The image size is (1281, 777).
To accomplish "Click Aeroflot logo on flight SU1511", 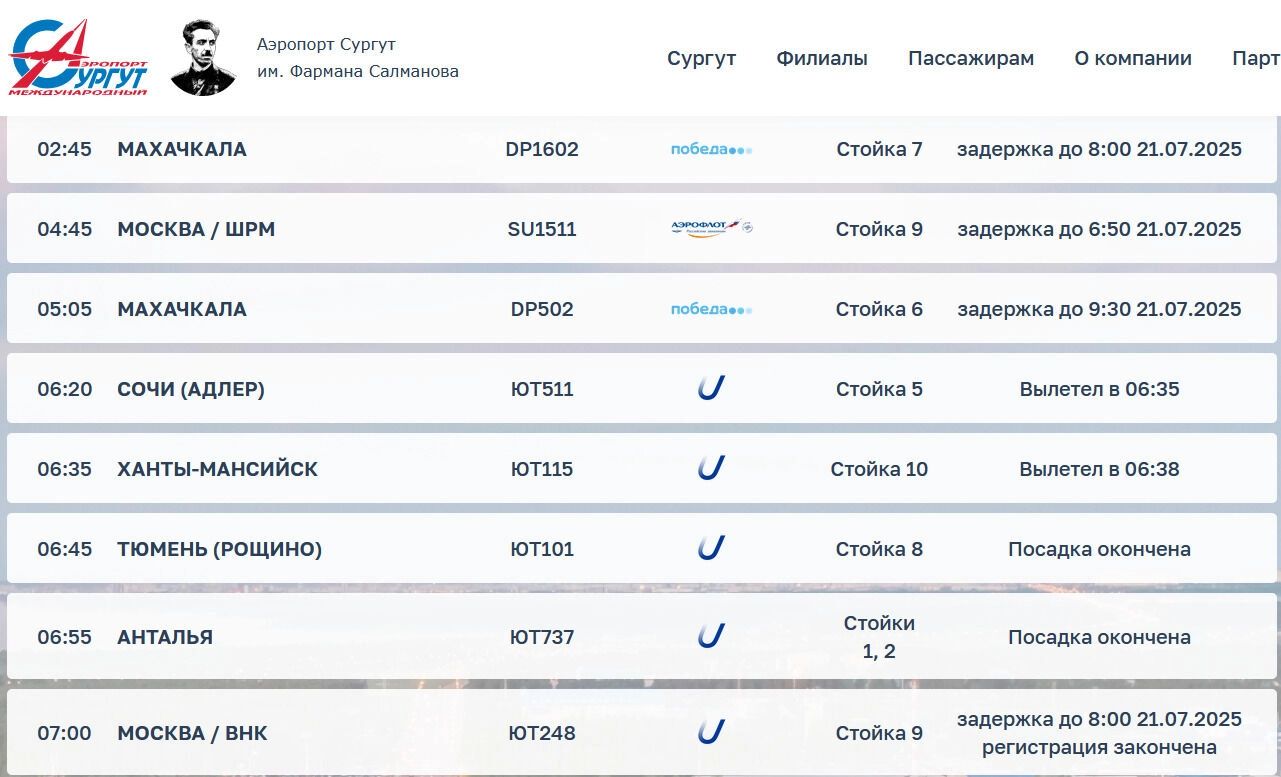I will [x=711, y=229].
